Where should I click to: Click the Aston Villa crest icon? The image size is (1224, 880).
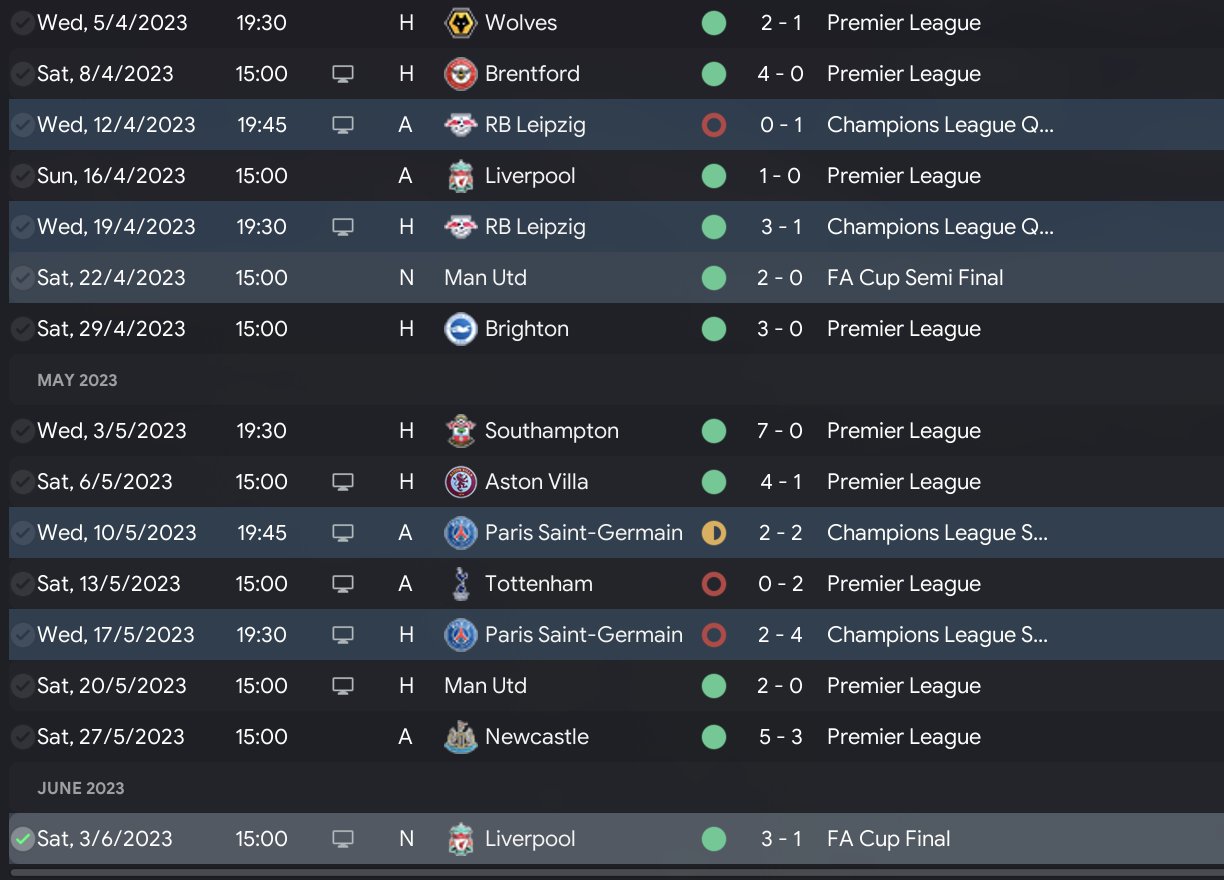pyautogui.click(x=460, y=482)
